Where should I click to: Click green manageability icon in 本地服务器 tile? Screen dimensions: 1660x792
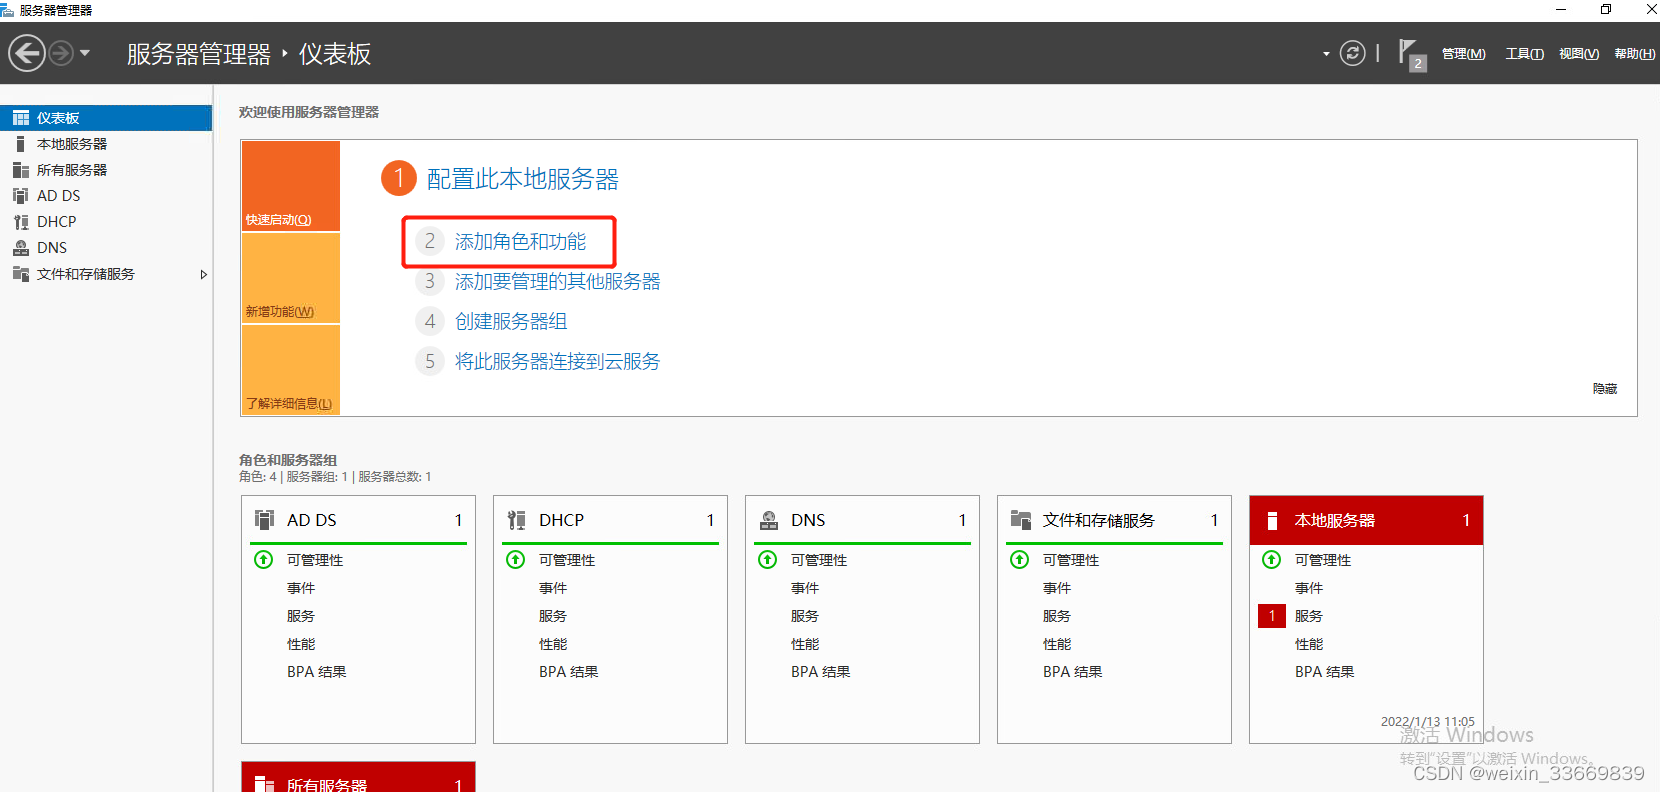click(1272, 560)
